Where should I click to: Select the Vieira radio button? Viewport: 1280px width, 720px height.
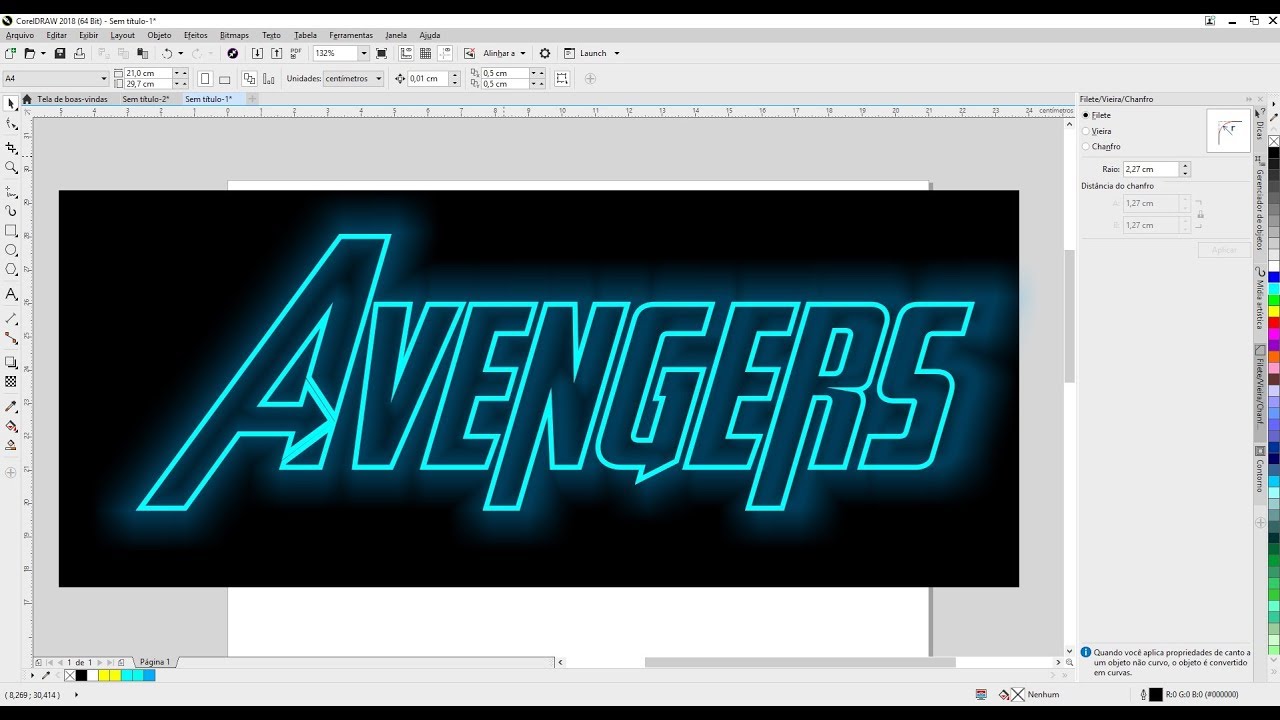point(1086,131)
